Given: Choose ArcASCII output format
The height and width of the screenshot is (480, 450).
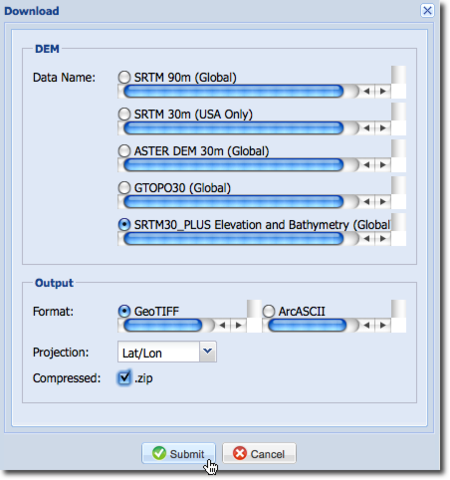Looking at the screenshot, I should [x=269, y=311].
